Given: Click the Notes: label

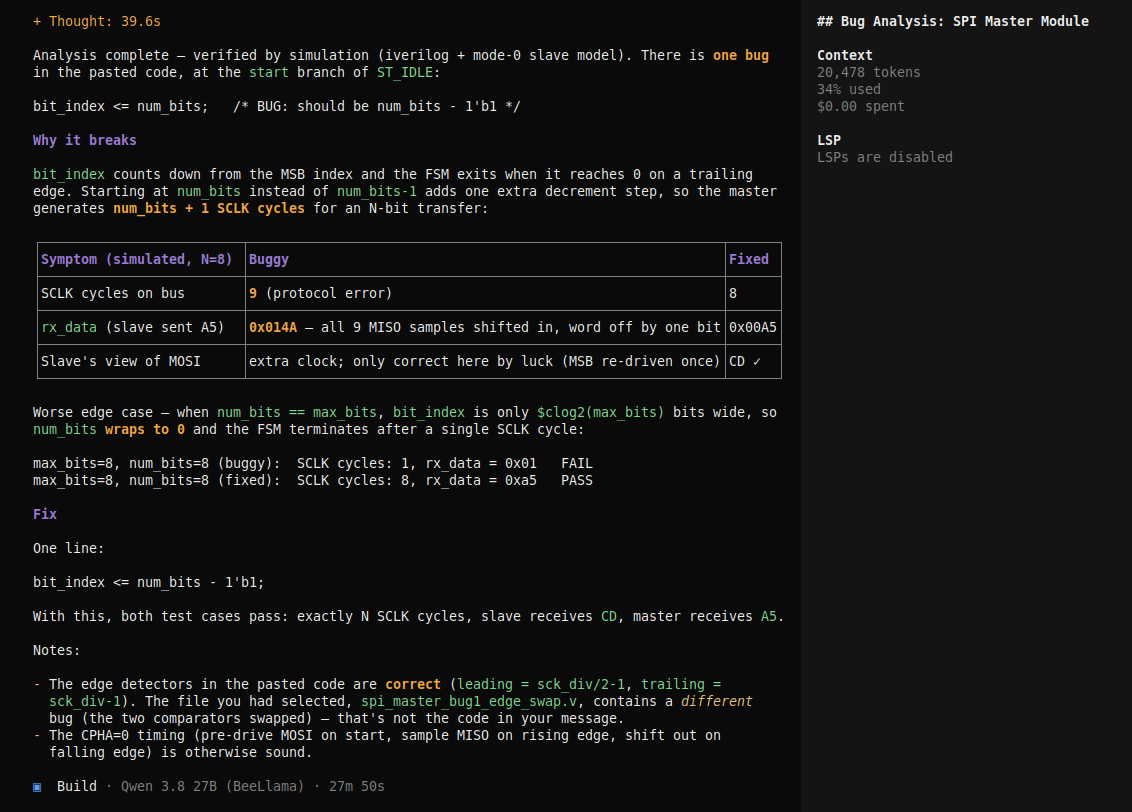Looking at the screenshot, I should 56,650.
